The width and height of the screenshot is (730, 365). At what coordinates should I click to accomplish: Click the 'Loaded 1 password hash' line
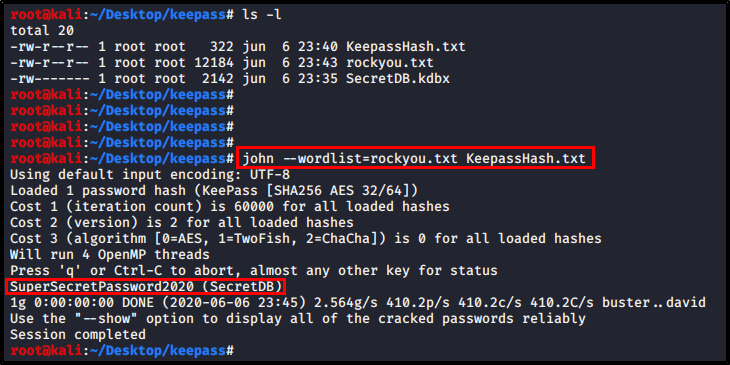coord(214,191)
